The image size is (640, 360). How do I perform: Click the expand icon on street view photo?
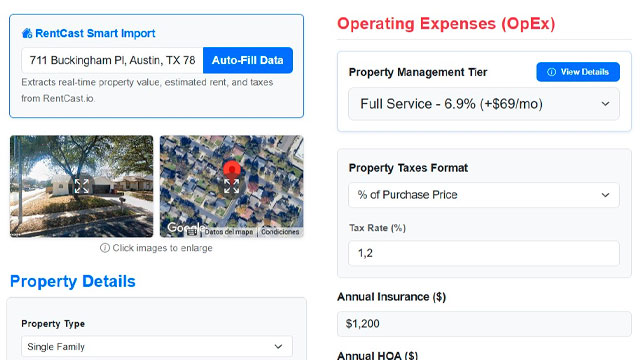point(81,186)
